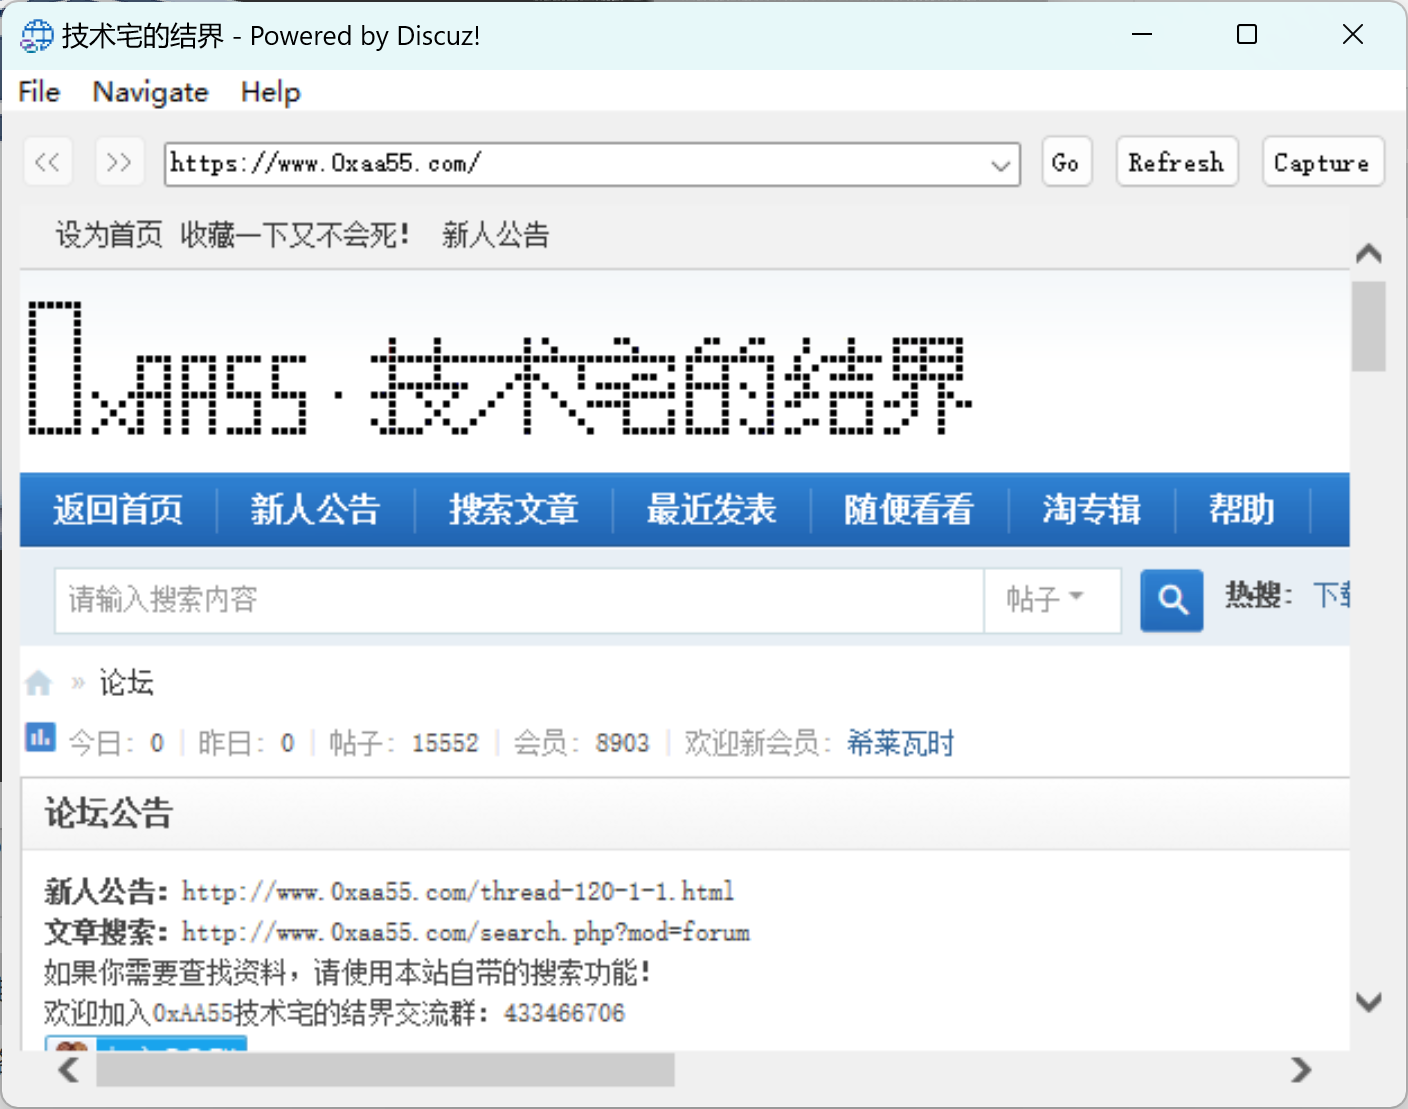The height and width of the screenshot is (1109, 1408).
Task: Click the 请输入搜索内容 search box
Action: click(x=519, y=600)
